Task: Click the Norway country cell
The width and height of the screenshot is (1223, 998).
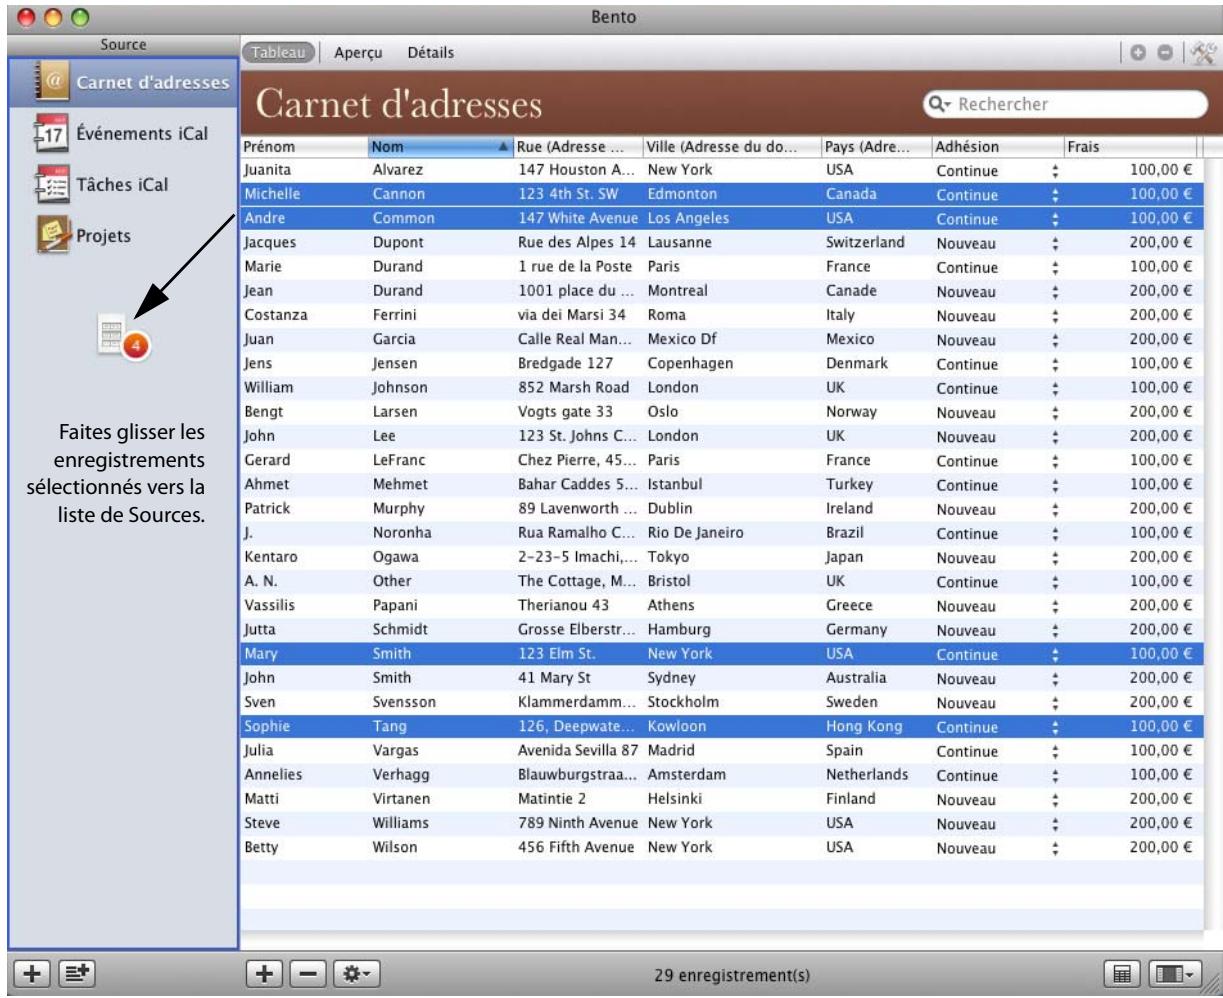Action: click(851, 412)
